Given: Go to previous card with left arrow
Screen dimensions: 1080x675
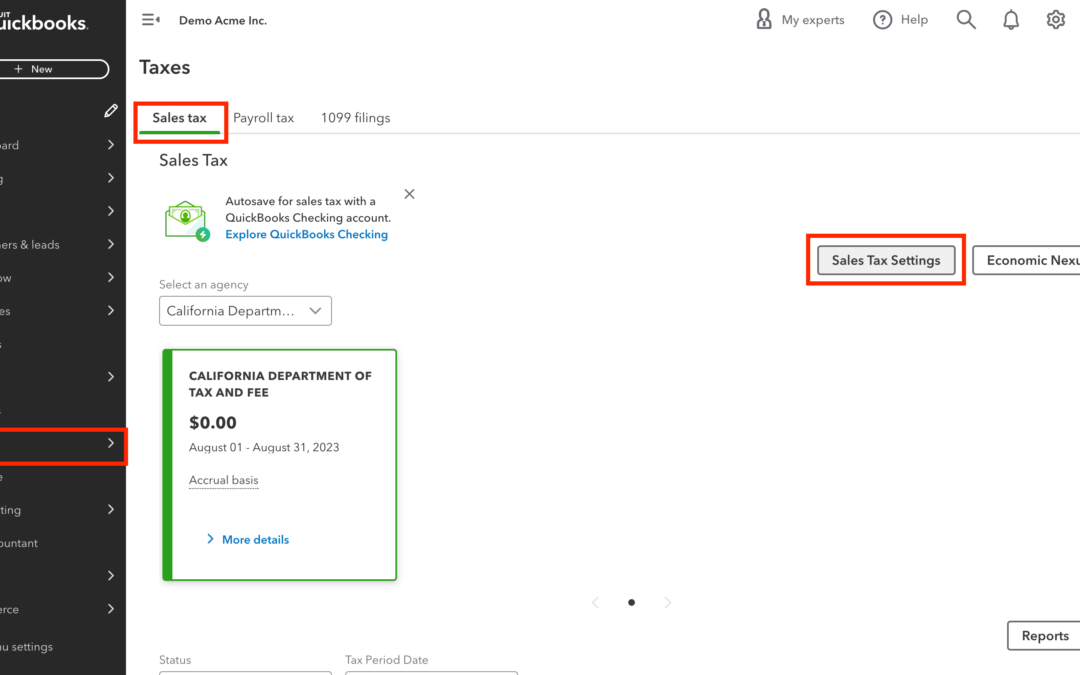Looking at the screenshot, I should (x=595, y=603).
